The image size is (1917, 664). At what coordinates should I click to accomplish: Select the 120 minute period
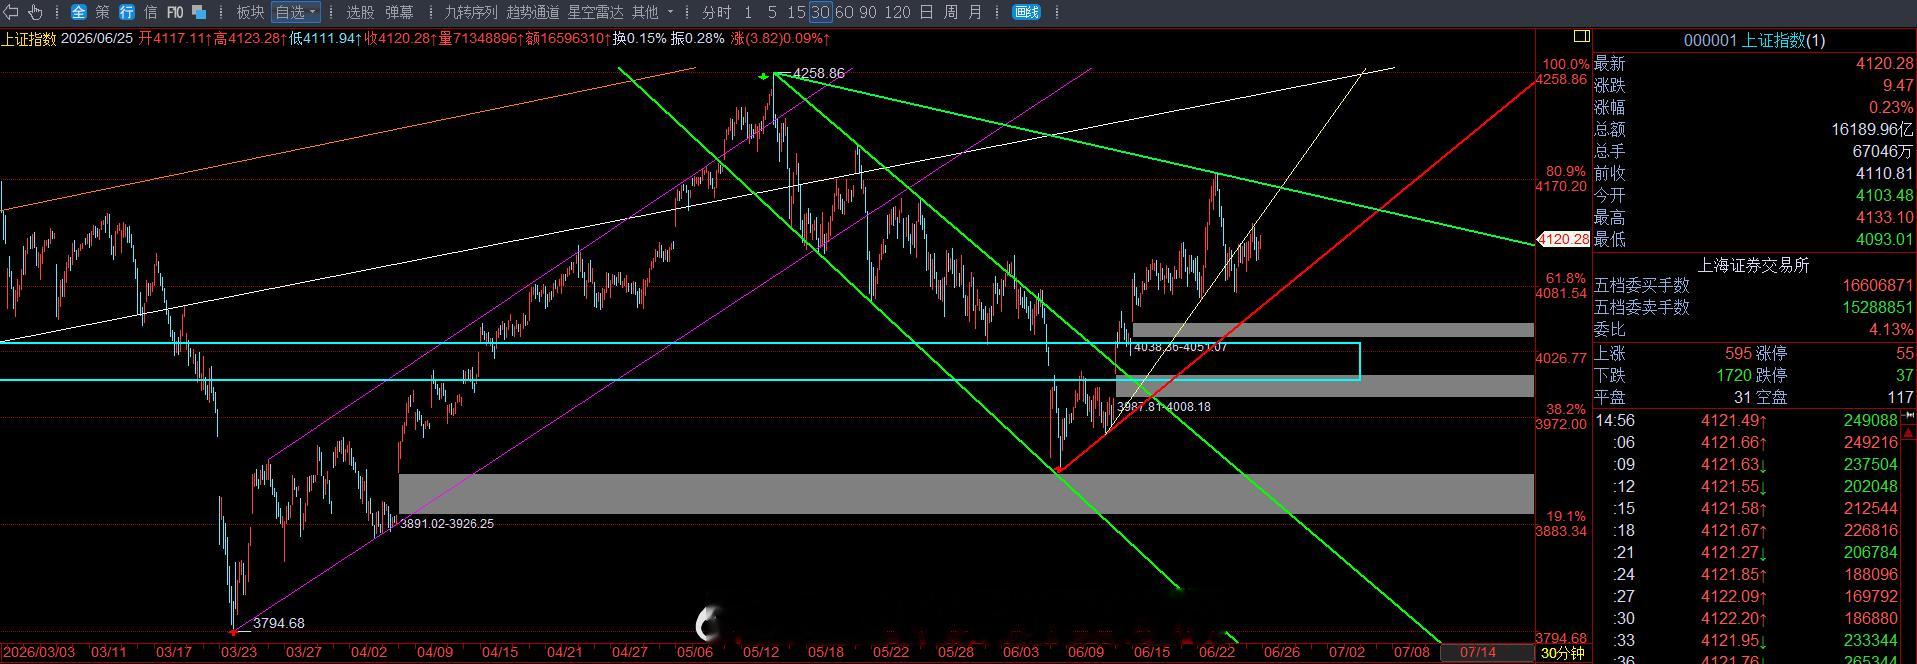pyautogui.click(x=898, y=12)
